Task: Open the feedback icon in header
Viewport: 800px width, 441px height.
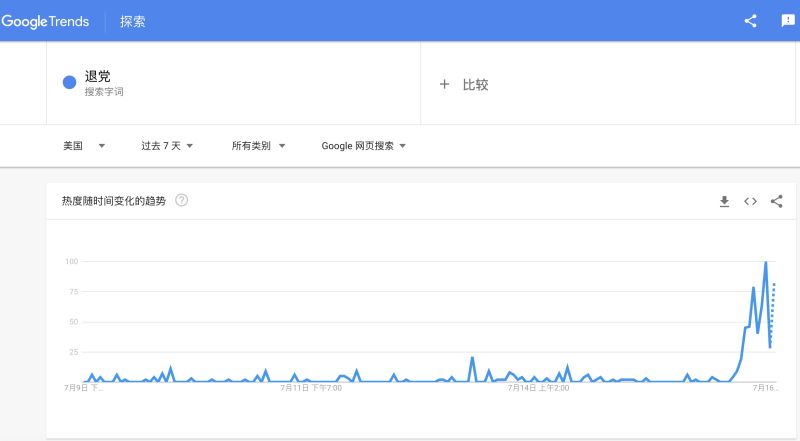Action: (x=788, y=20)
